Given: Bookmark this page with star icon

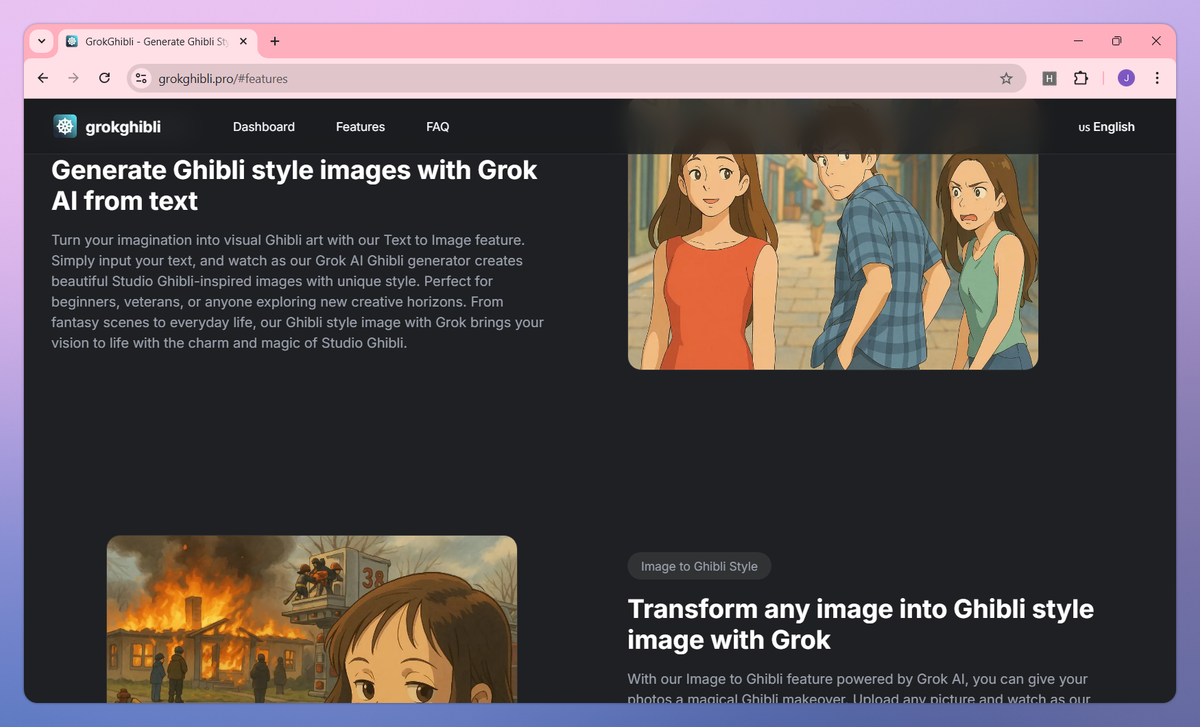Looking at the screenshot, I should point(1006,78).
